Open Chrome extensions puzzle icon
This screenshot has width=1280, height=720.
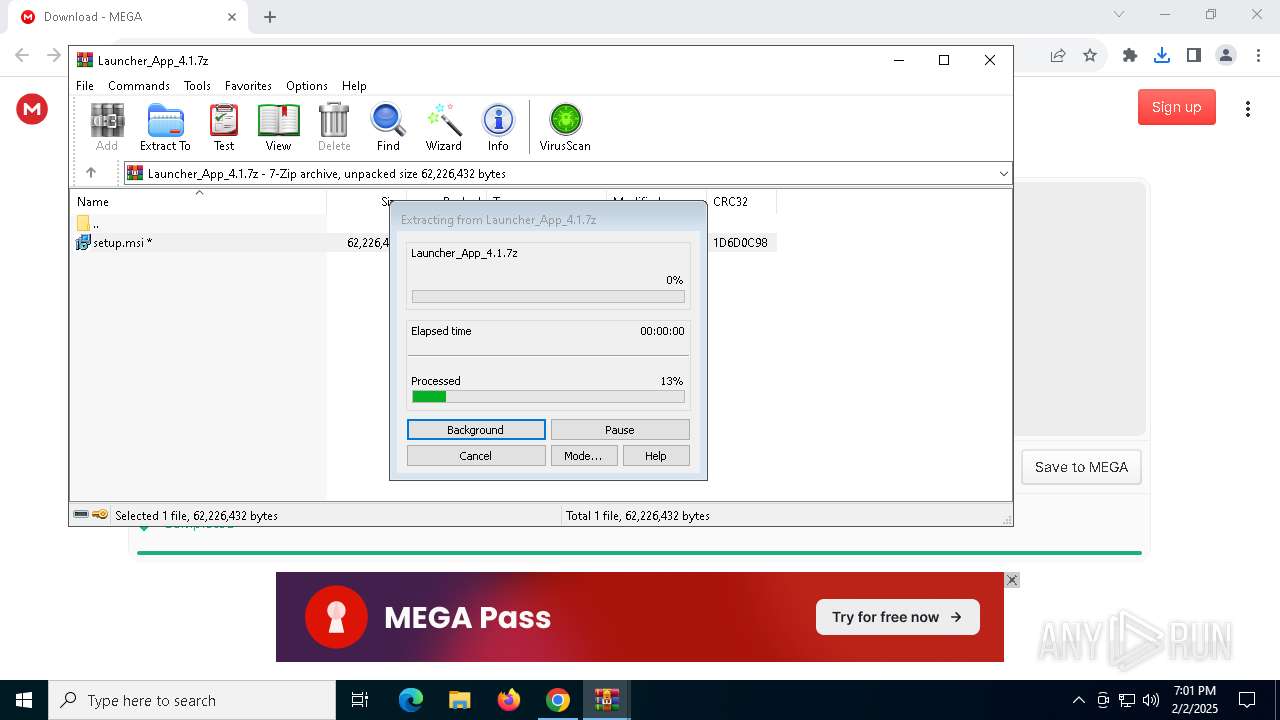point(1130,56)
